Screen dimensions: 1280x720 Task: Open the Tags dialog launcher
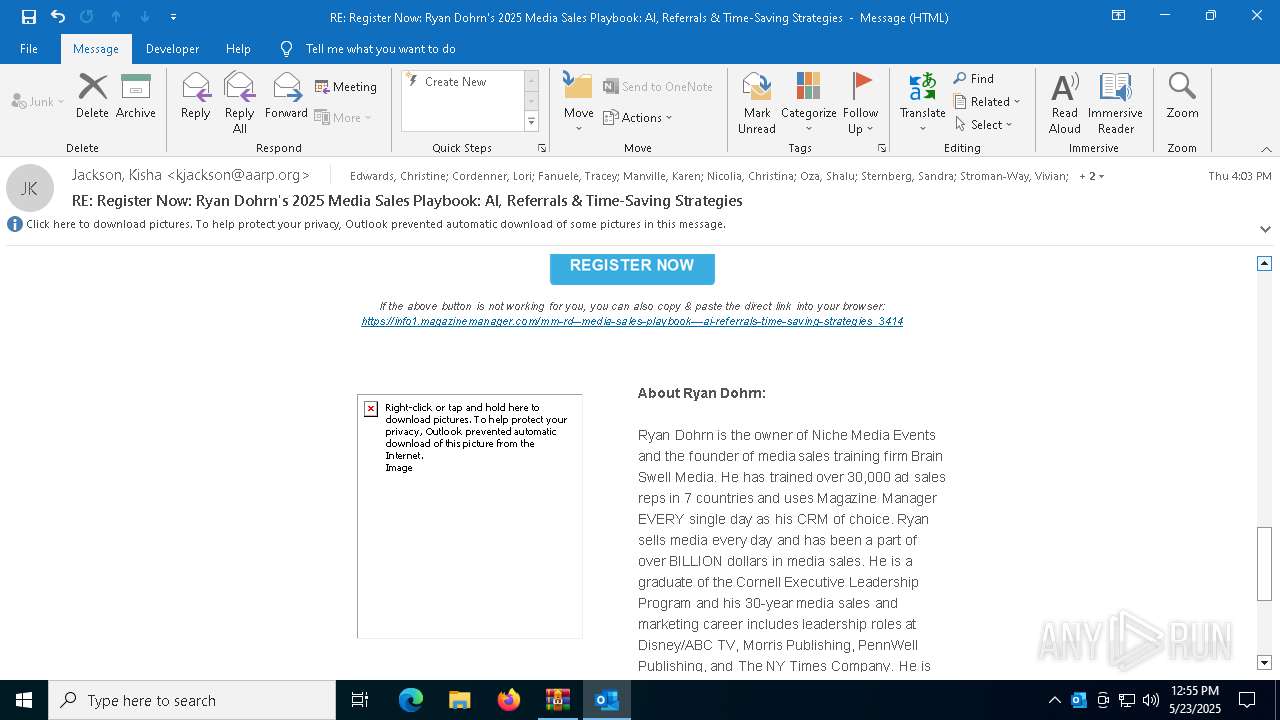[x=882, y=148]
